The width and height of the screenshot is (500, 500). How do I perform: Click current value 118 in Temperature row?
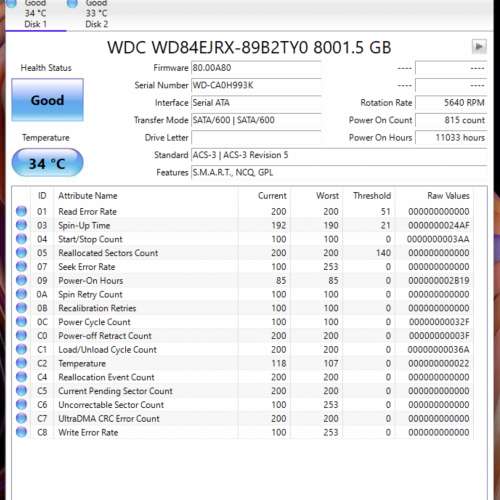(279, 363)
